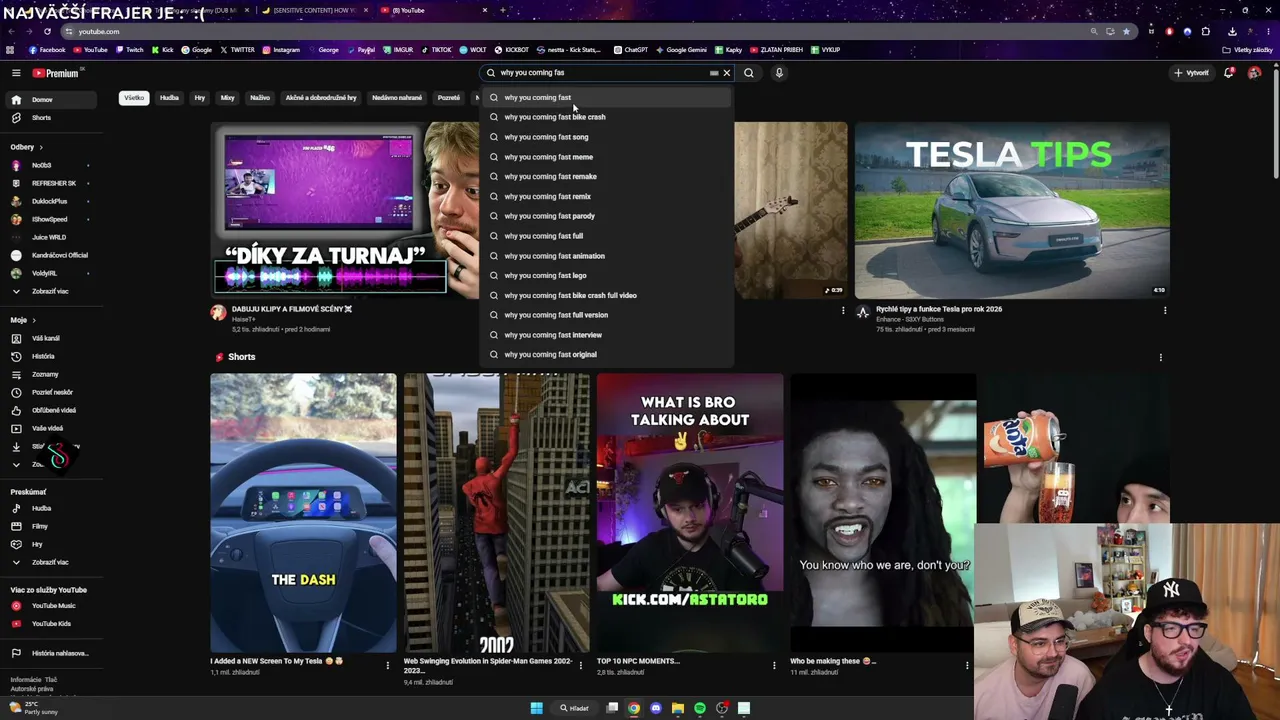Switch to the SENSITIVE CONTENT browser tab
Image resolution: width=1280 pixels, height=720 pixels.
tap(313, 10)
